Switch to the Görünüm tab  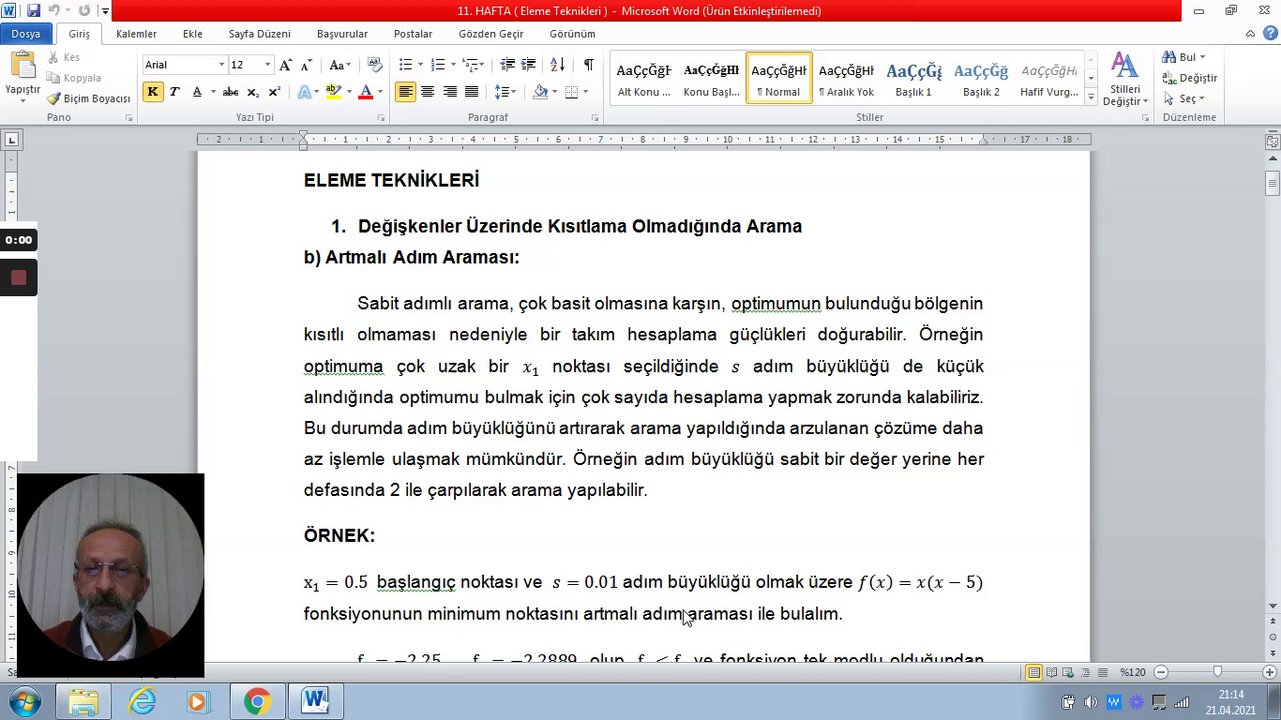tap(572, 34)
